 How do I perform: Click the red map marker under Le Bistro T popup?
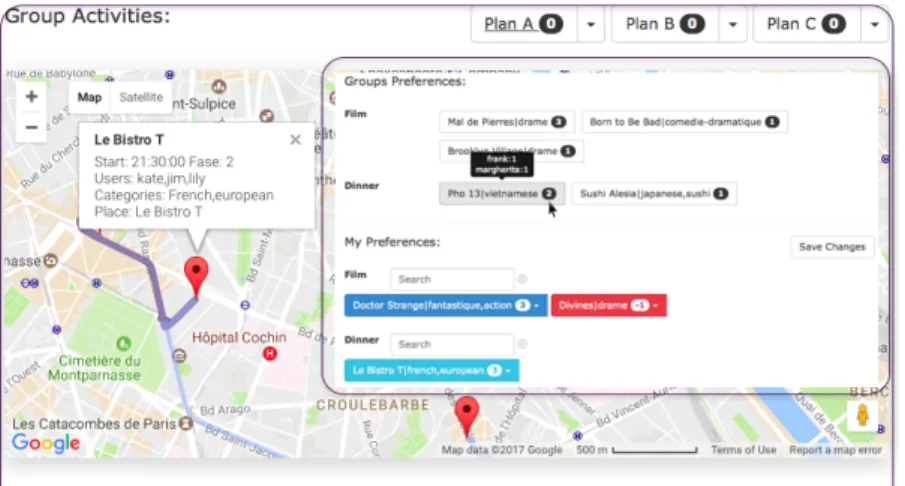click(196, 278)
